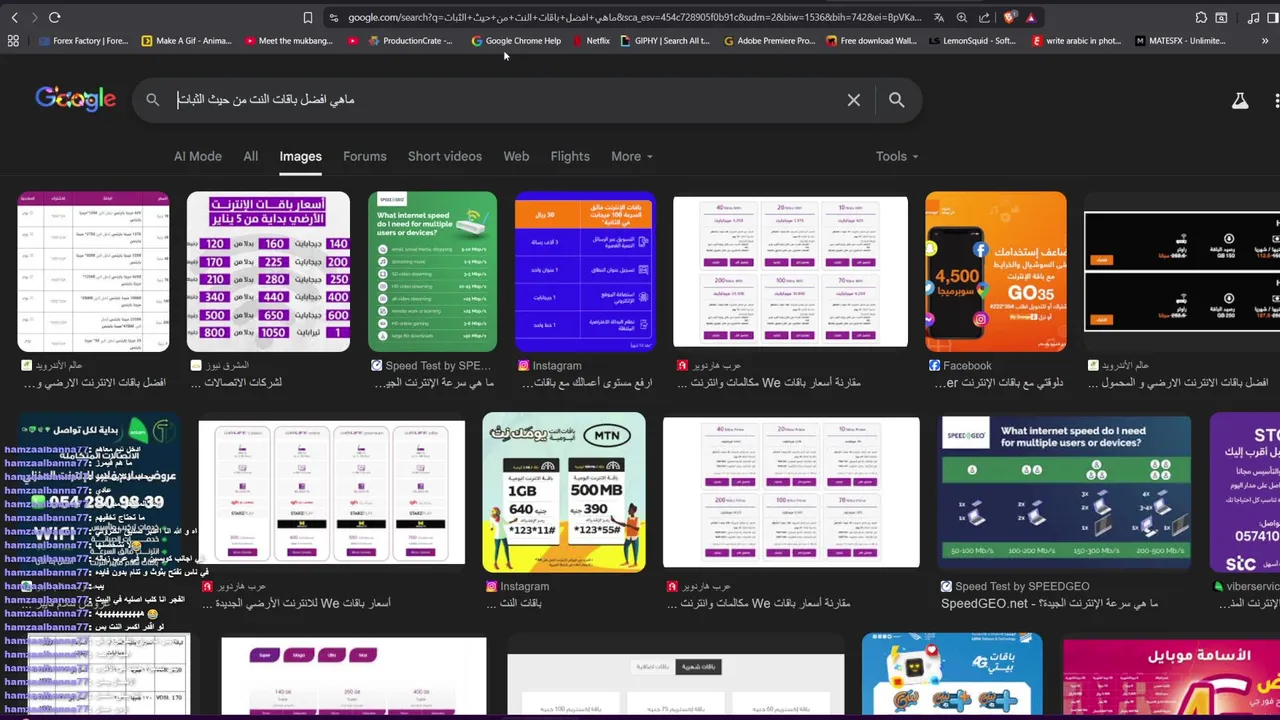Expand hidden bookmarks overflow chevron

[x=1265, y=41]
